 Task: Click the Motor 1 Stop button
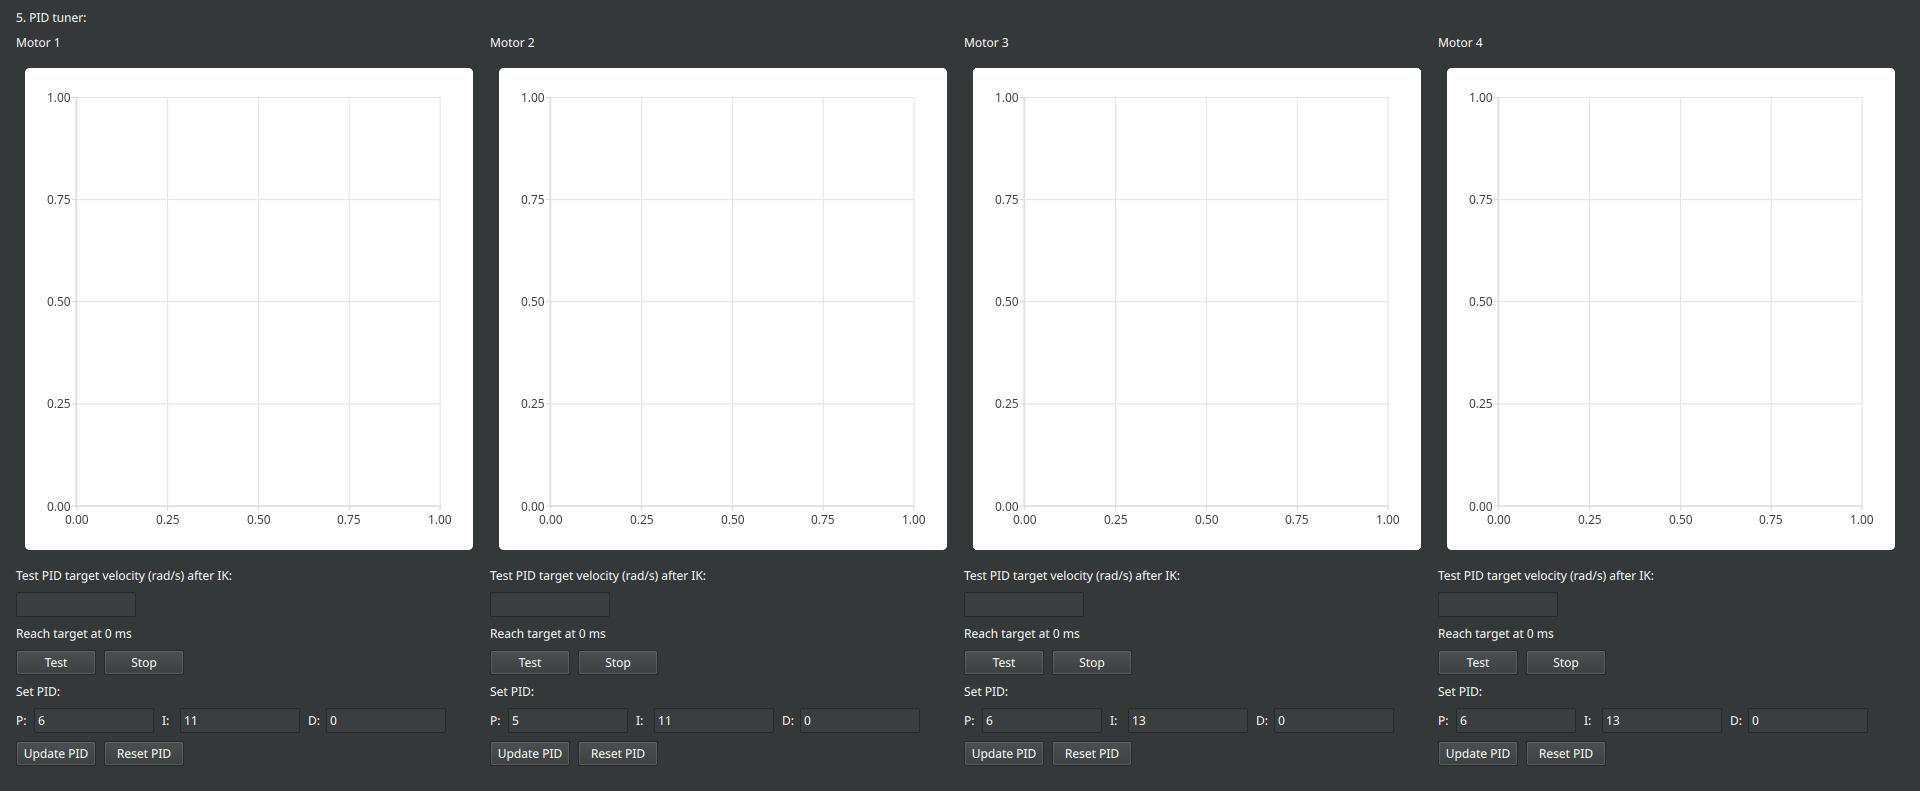pyautogui.click(x=144, y=663)
